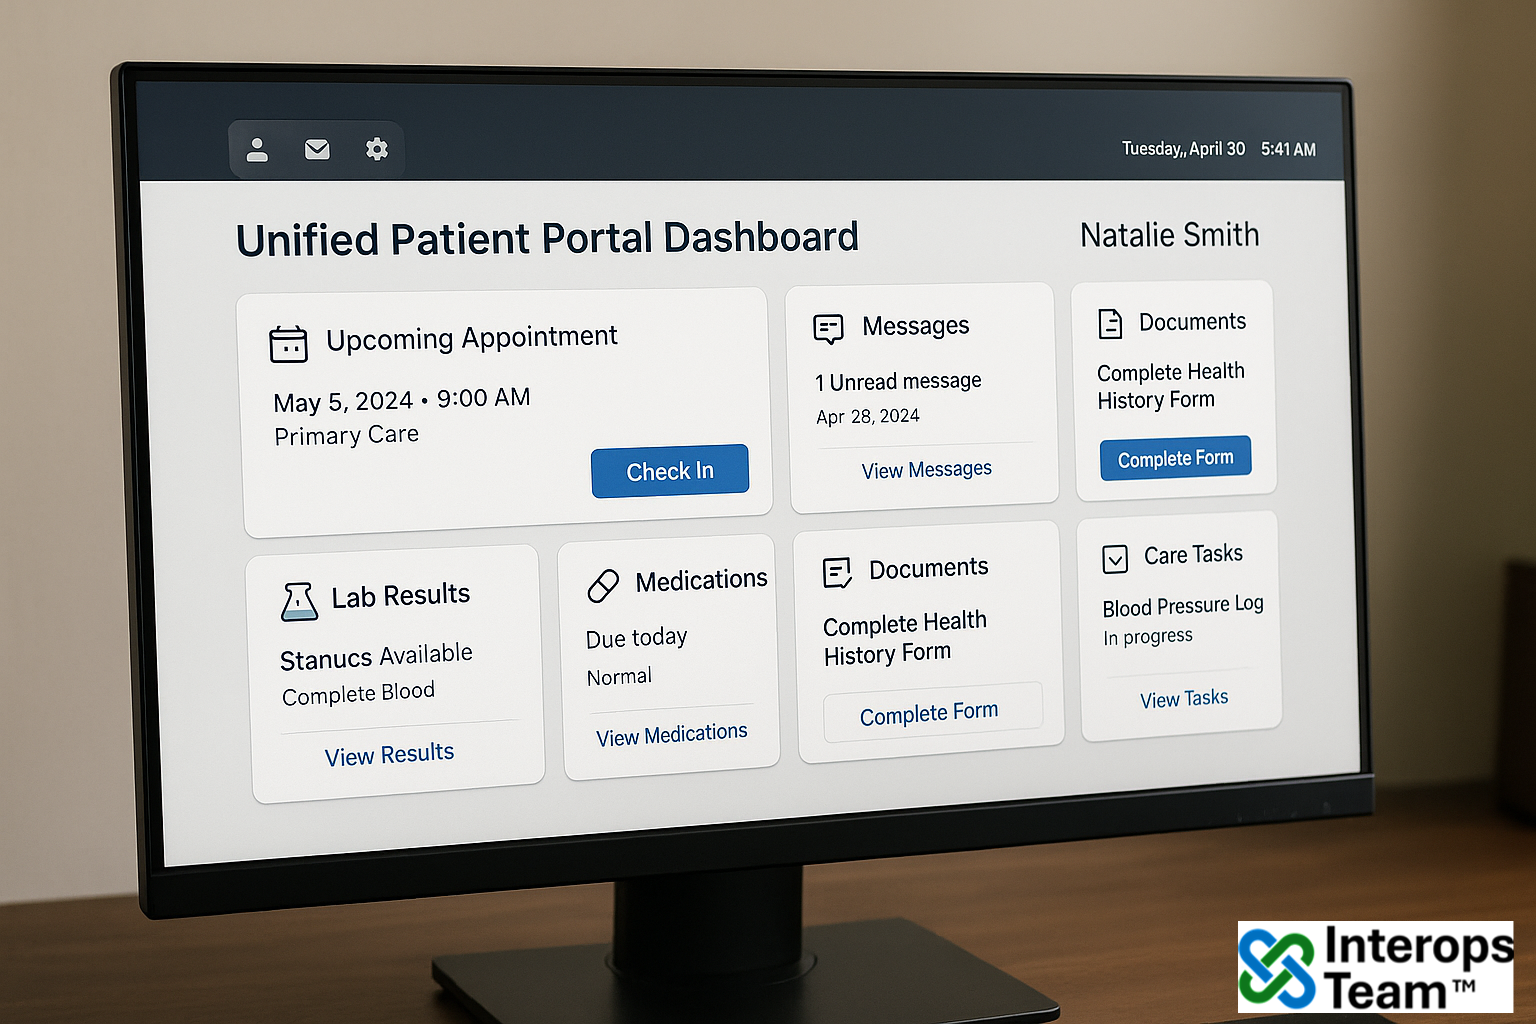1536x1024 pixels.
Task: Open the View Messages link
Action: [927, 470]
